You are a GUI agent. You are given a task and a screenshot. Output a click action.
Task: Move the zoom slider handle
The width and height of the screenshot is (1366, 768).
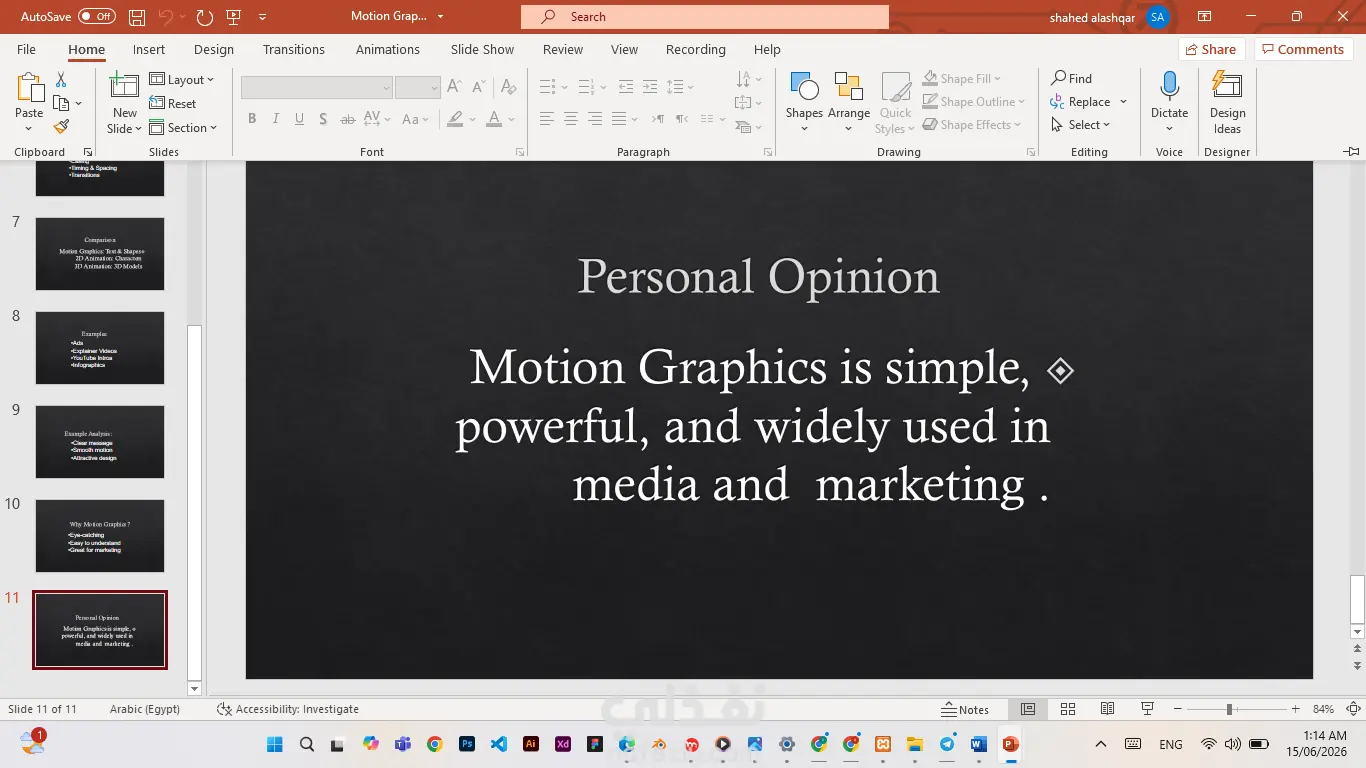point(1229,709)
